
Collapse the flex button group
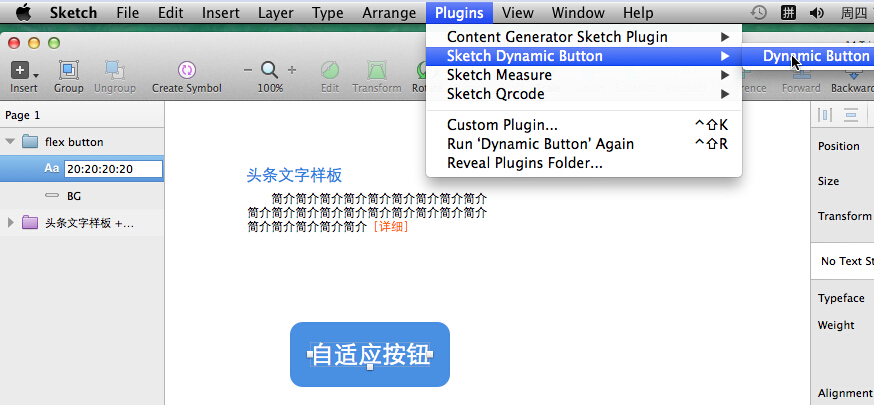pyautogui.click(x=11, y=142)
